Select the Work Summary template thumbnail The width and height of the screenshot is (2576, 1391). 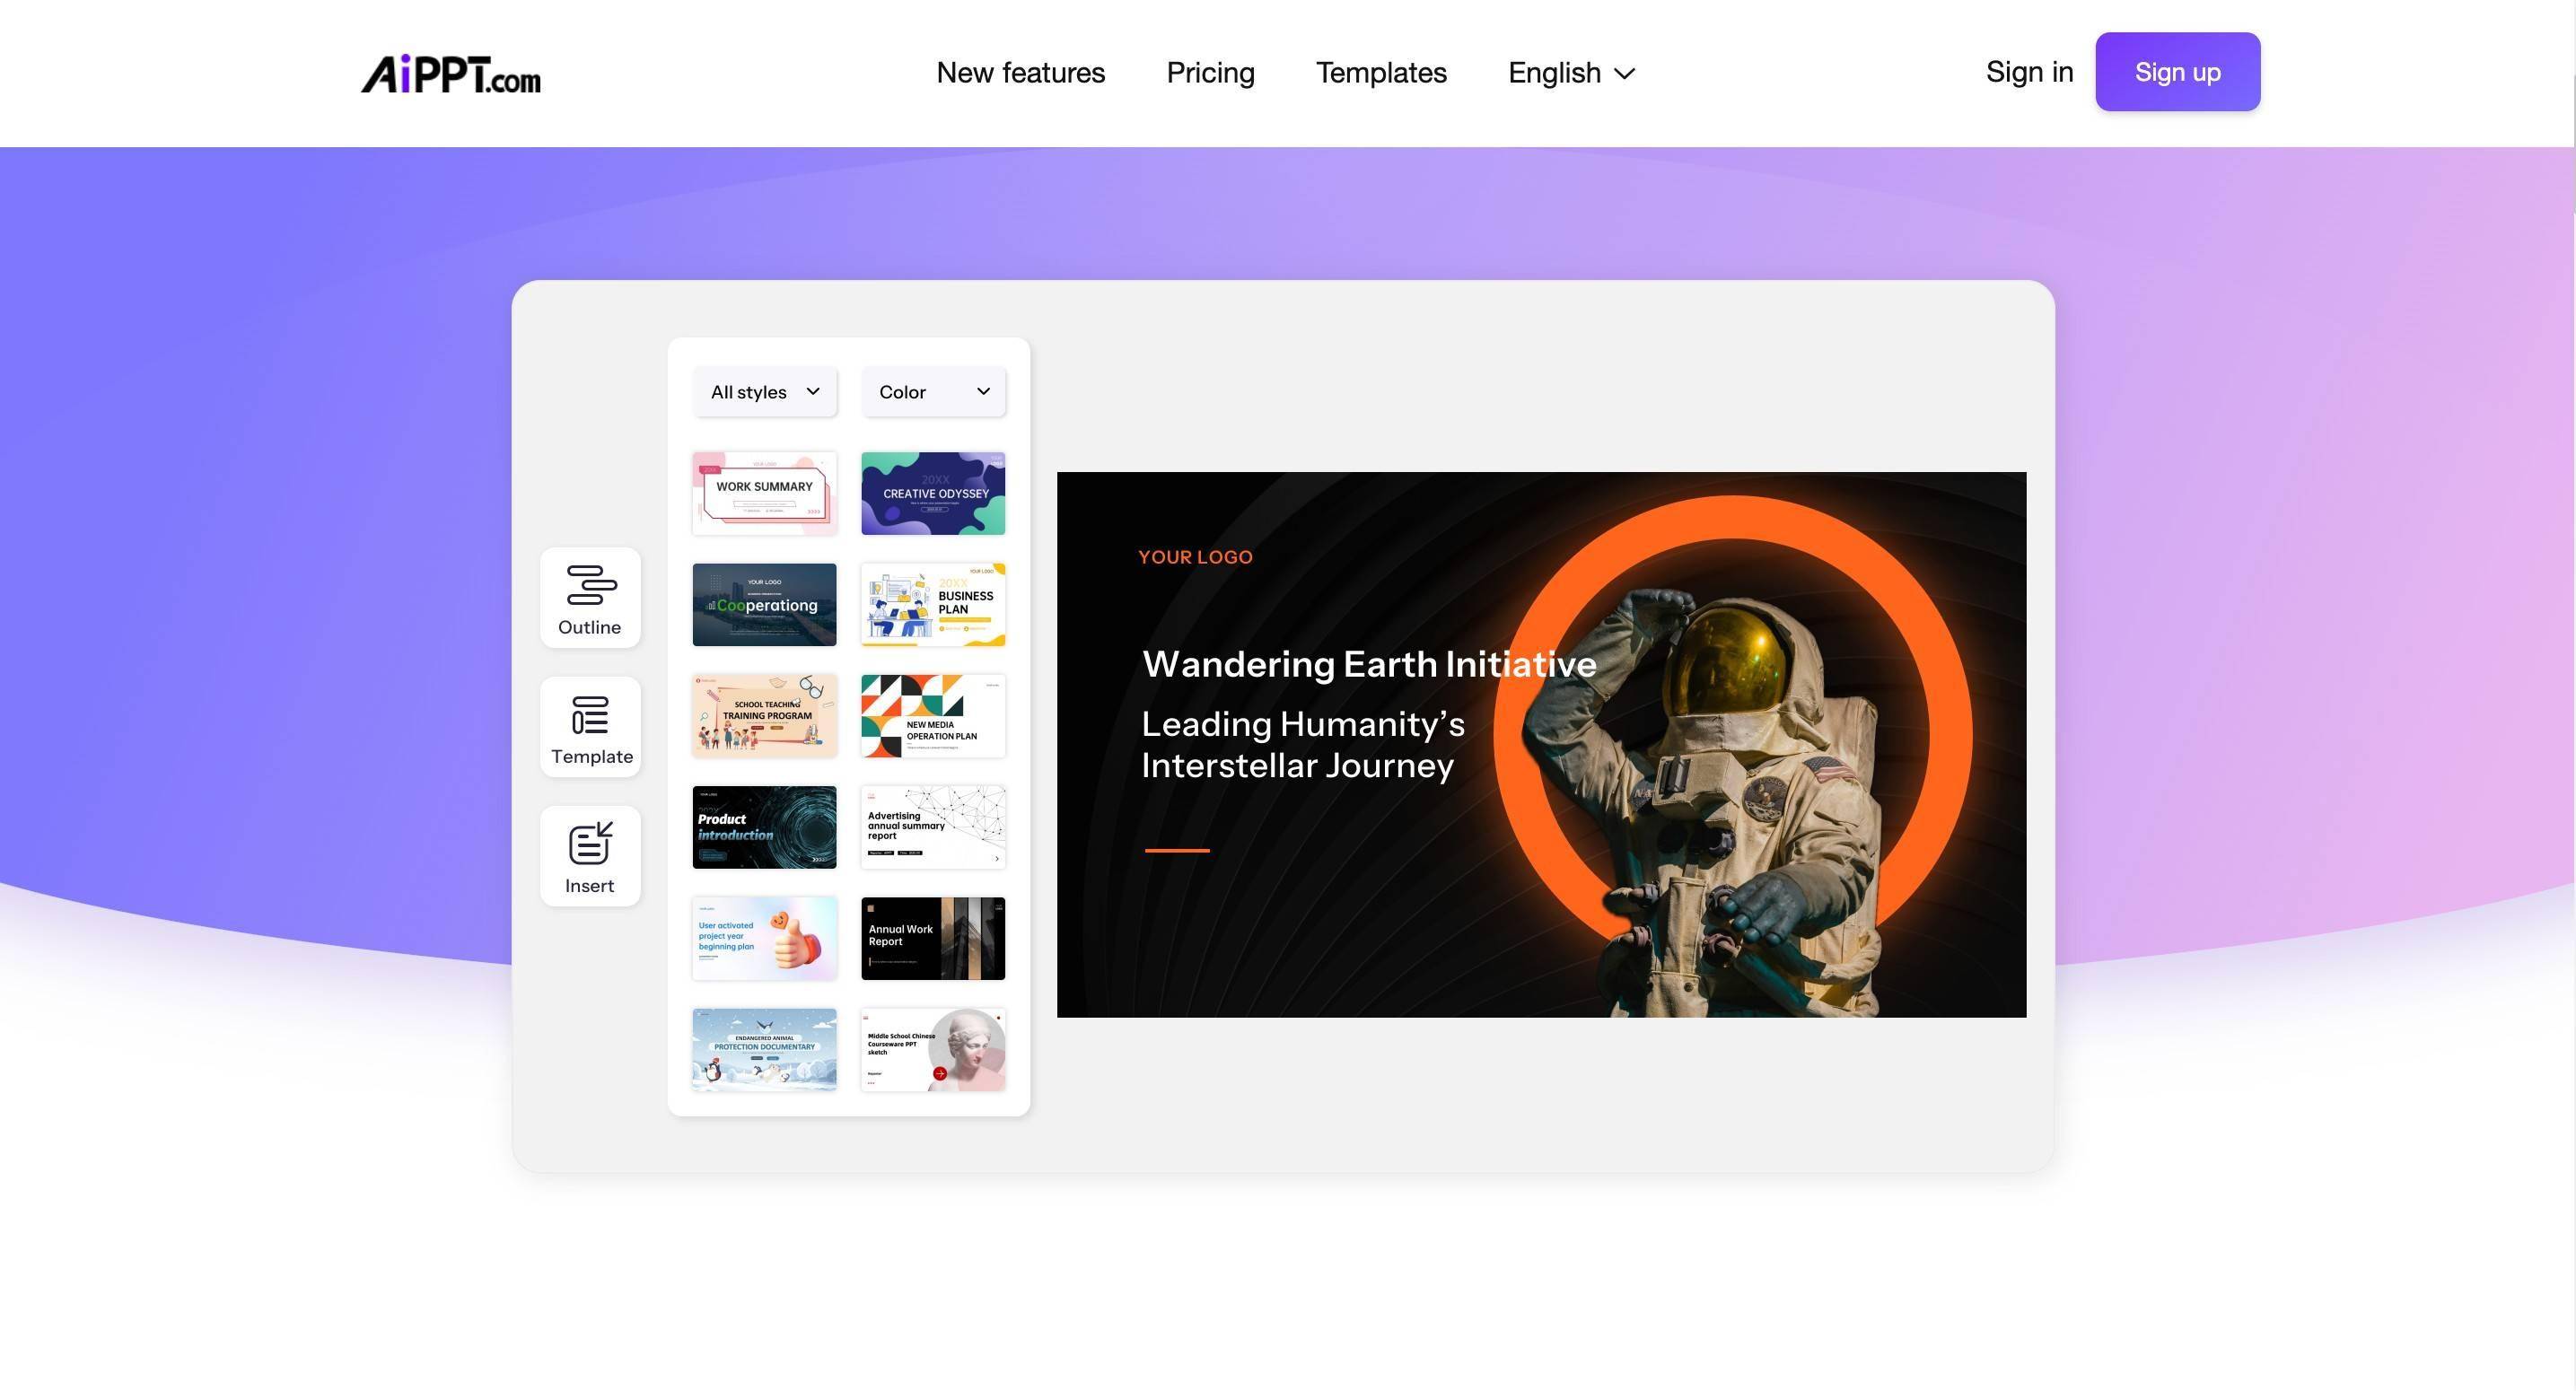[764, 493]
